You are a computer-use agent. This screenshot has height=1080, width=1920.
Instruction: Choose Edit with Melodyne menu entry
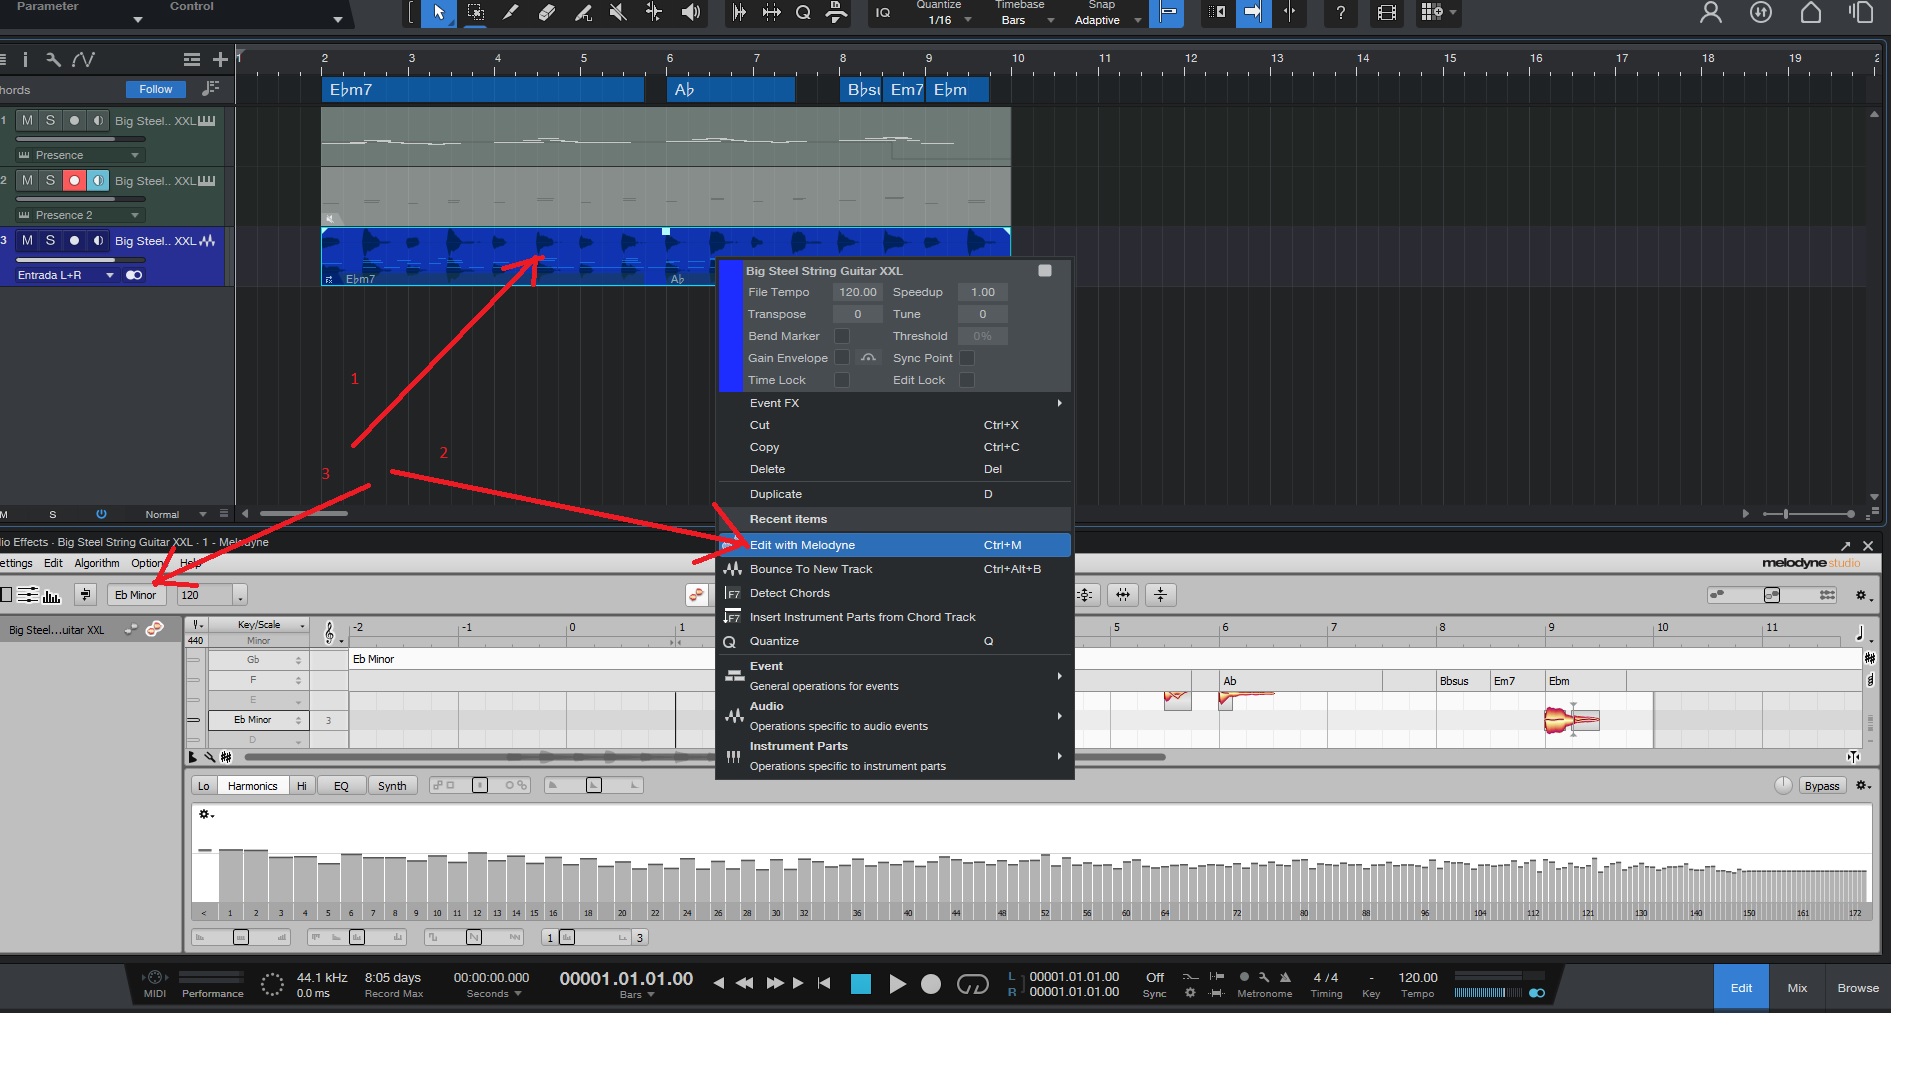point(802,545)
